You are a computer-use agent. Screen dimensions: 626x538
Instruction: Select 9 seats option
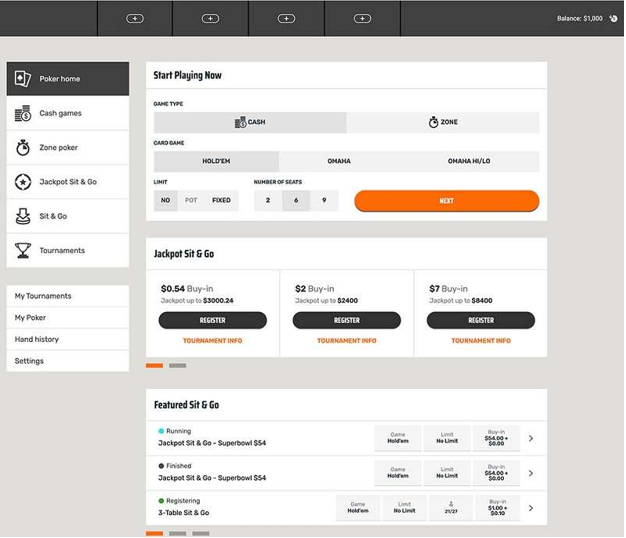pos(324,200)
